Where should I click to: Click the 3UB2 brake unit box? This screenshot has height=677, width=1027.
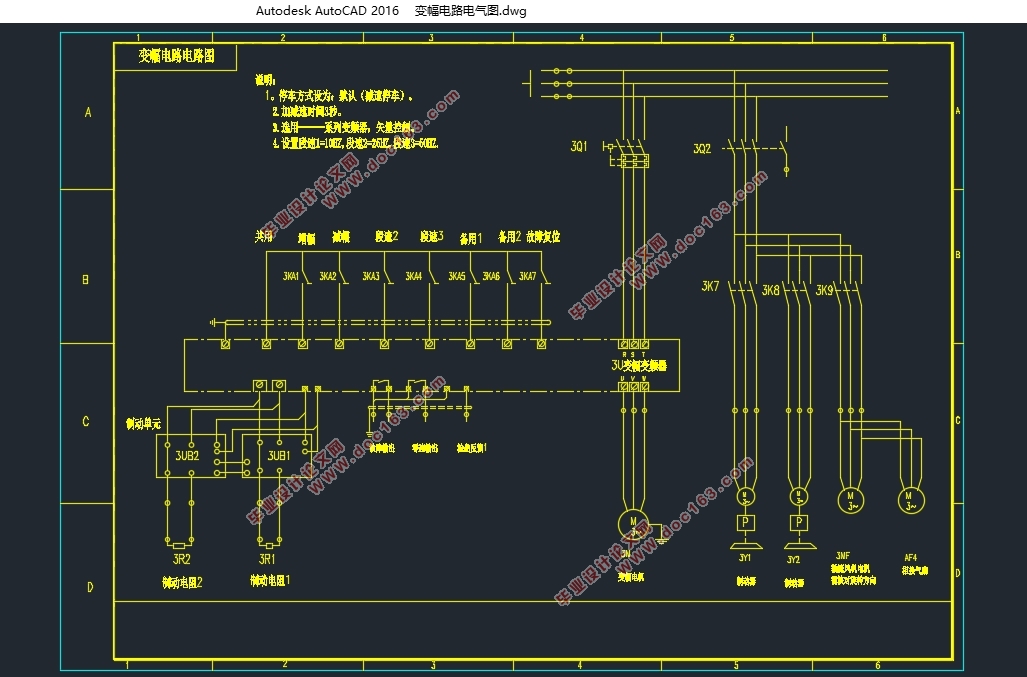pos(191,456)
